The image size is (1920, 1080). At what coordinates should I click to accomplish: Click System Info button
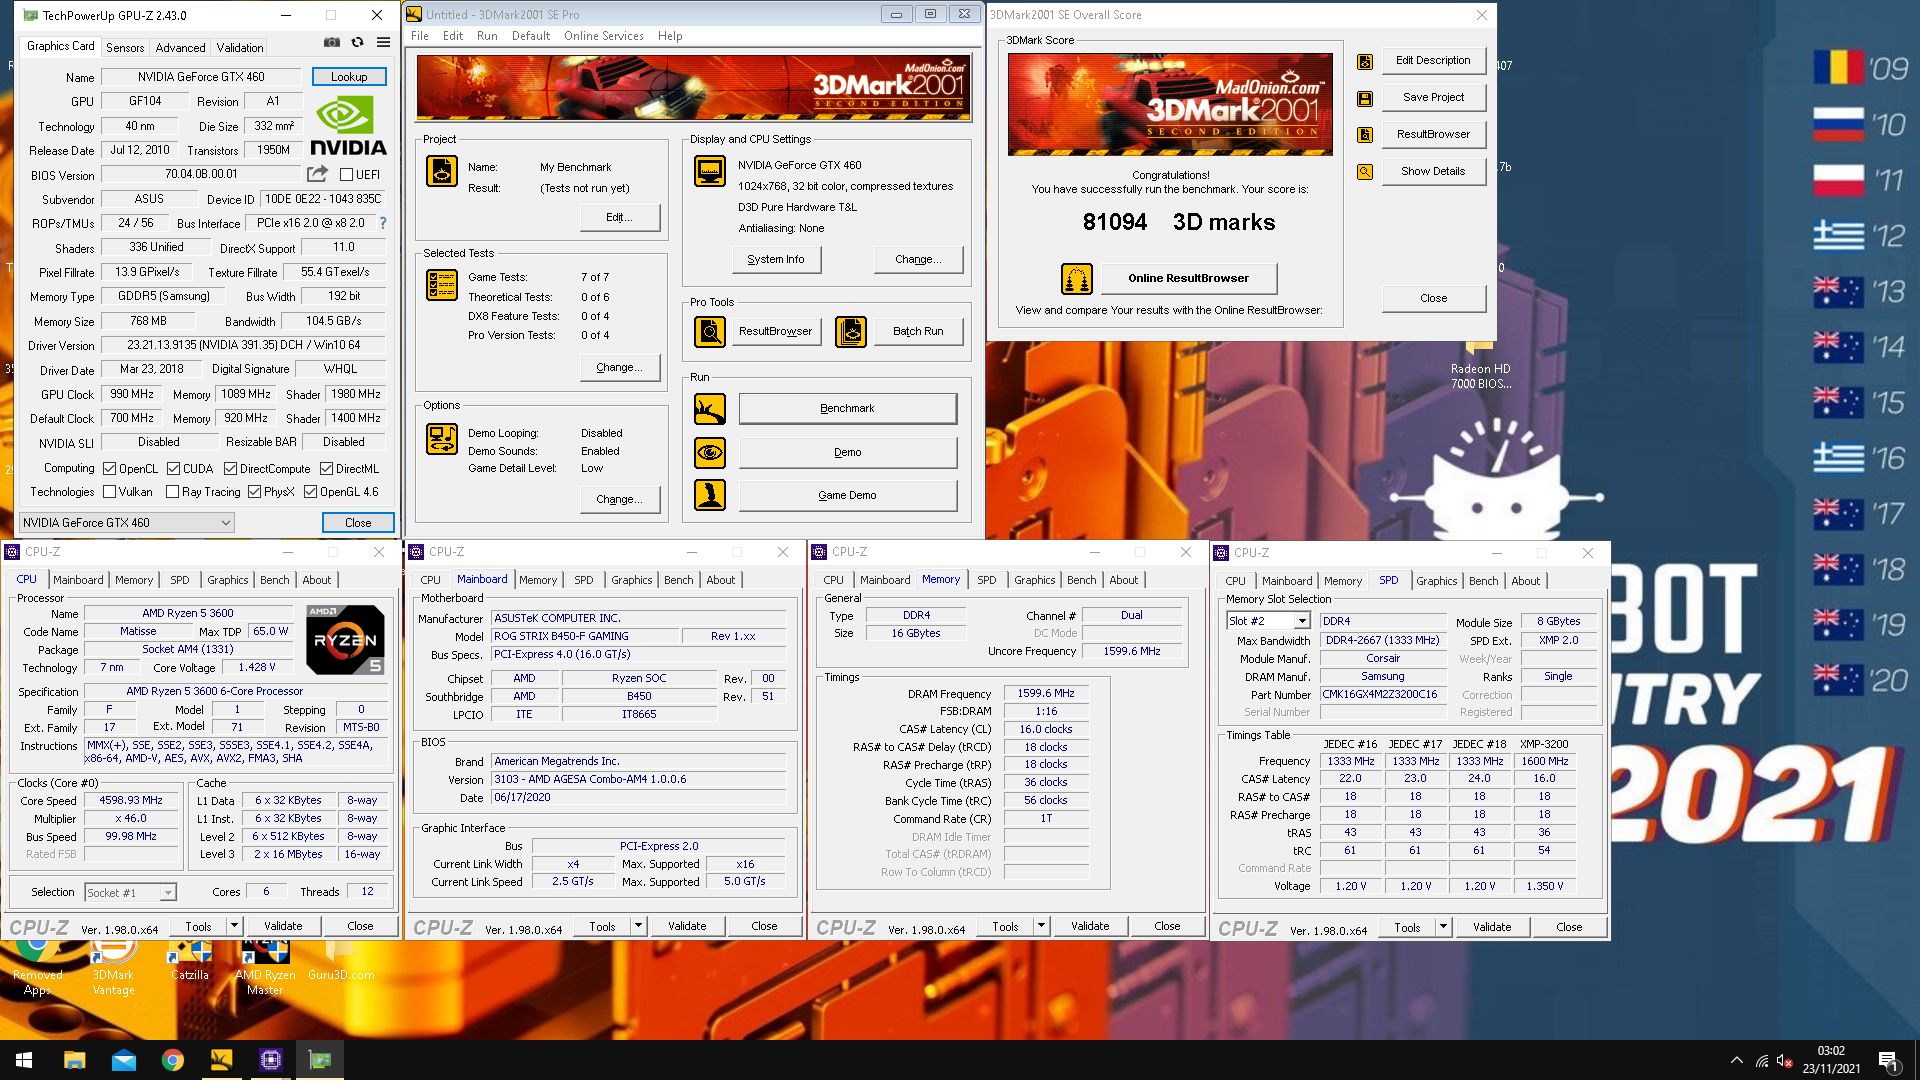(776, 259)
